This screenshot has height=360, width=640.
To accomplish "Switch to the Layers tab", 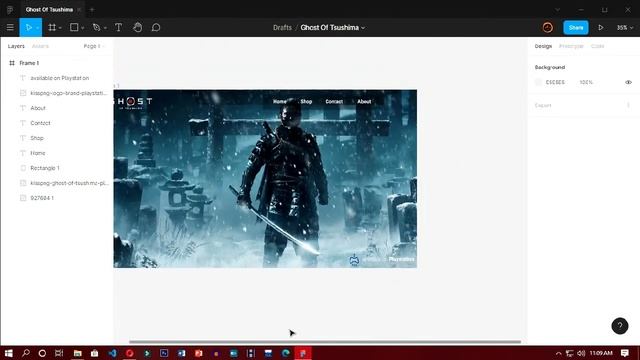I will tap(16, 46).
